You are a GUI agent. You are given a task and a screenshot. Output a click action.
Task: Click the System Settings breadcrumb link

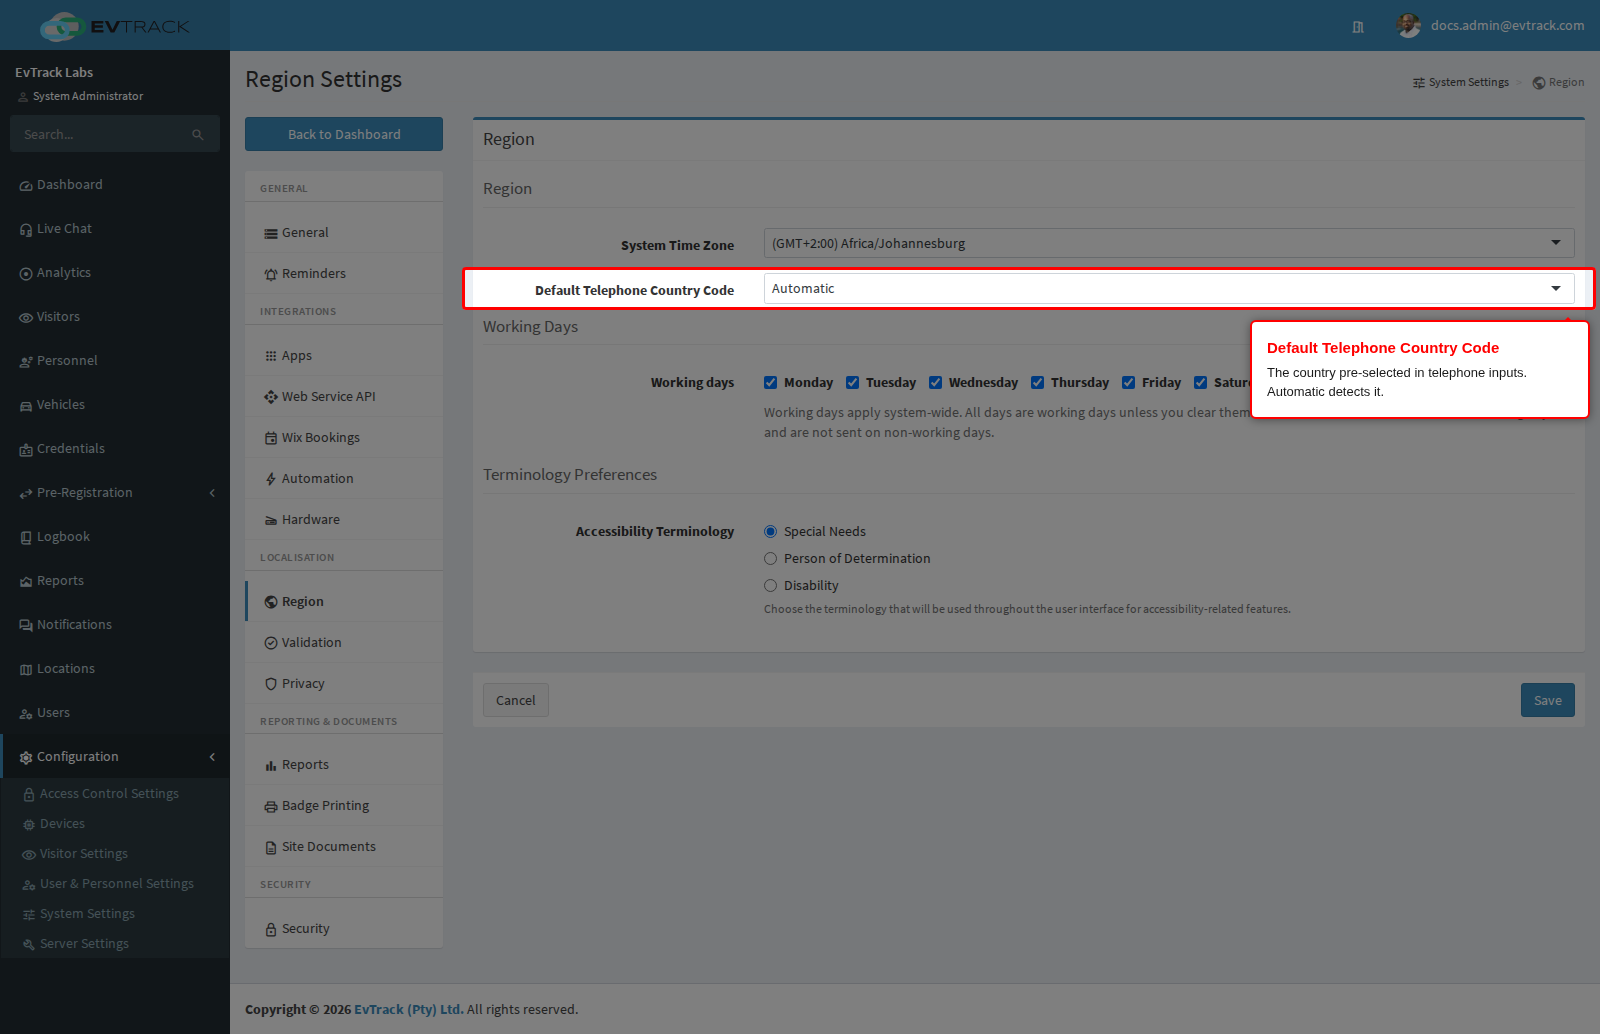click(1461, 83)
